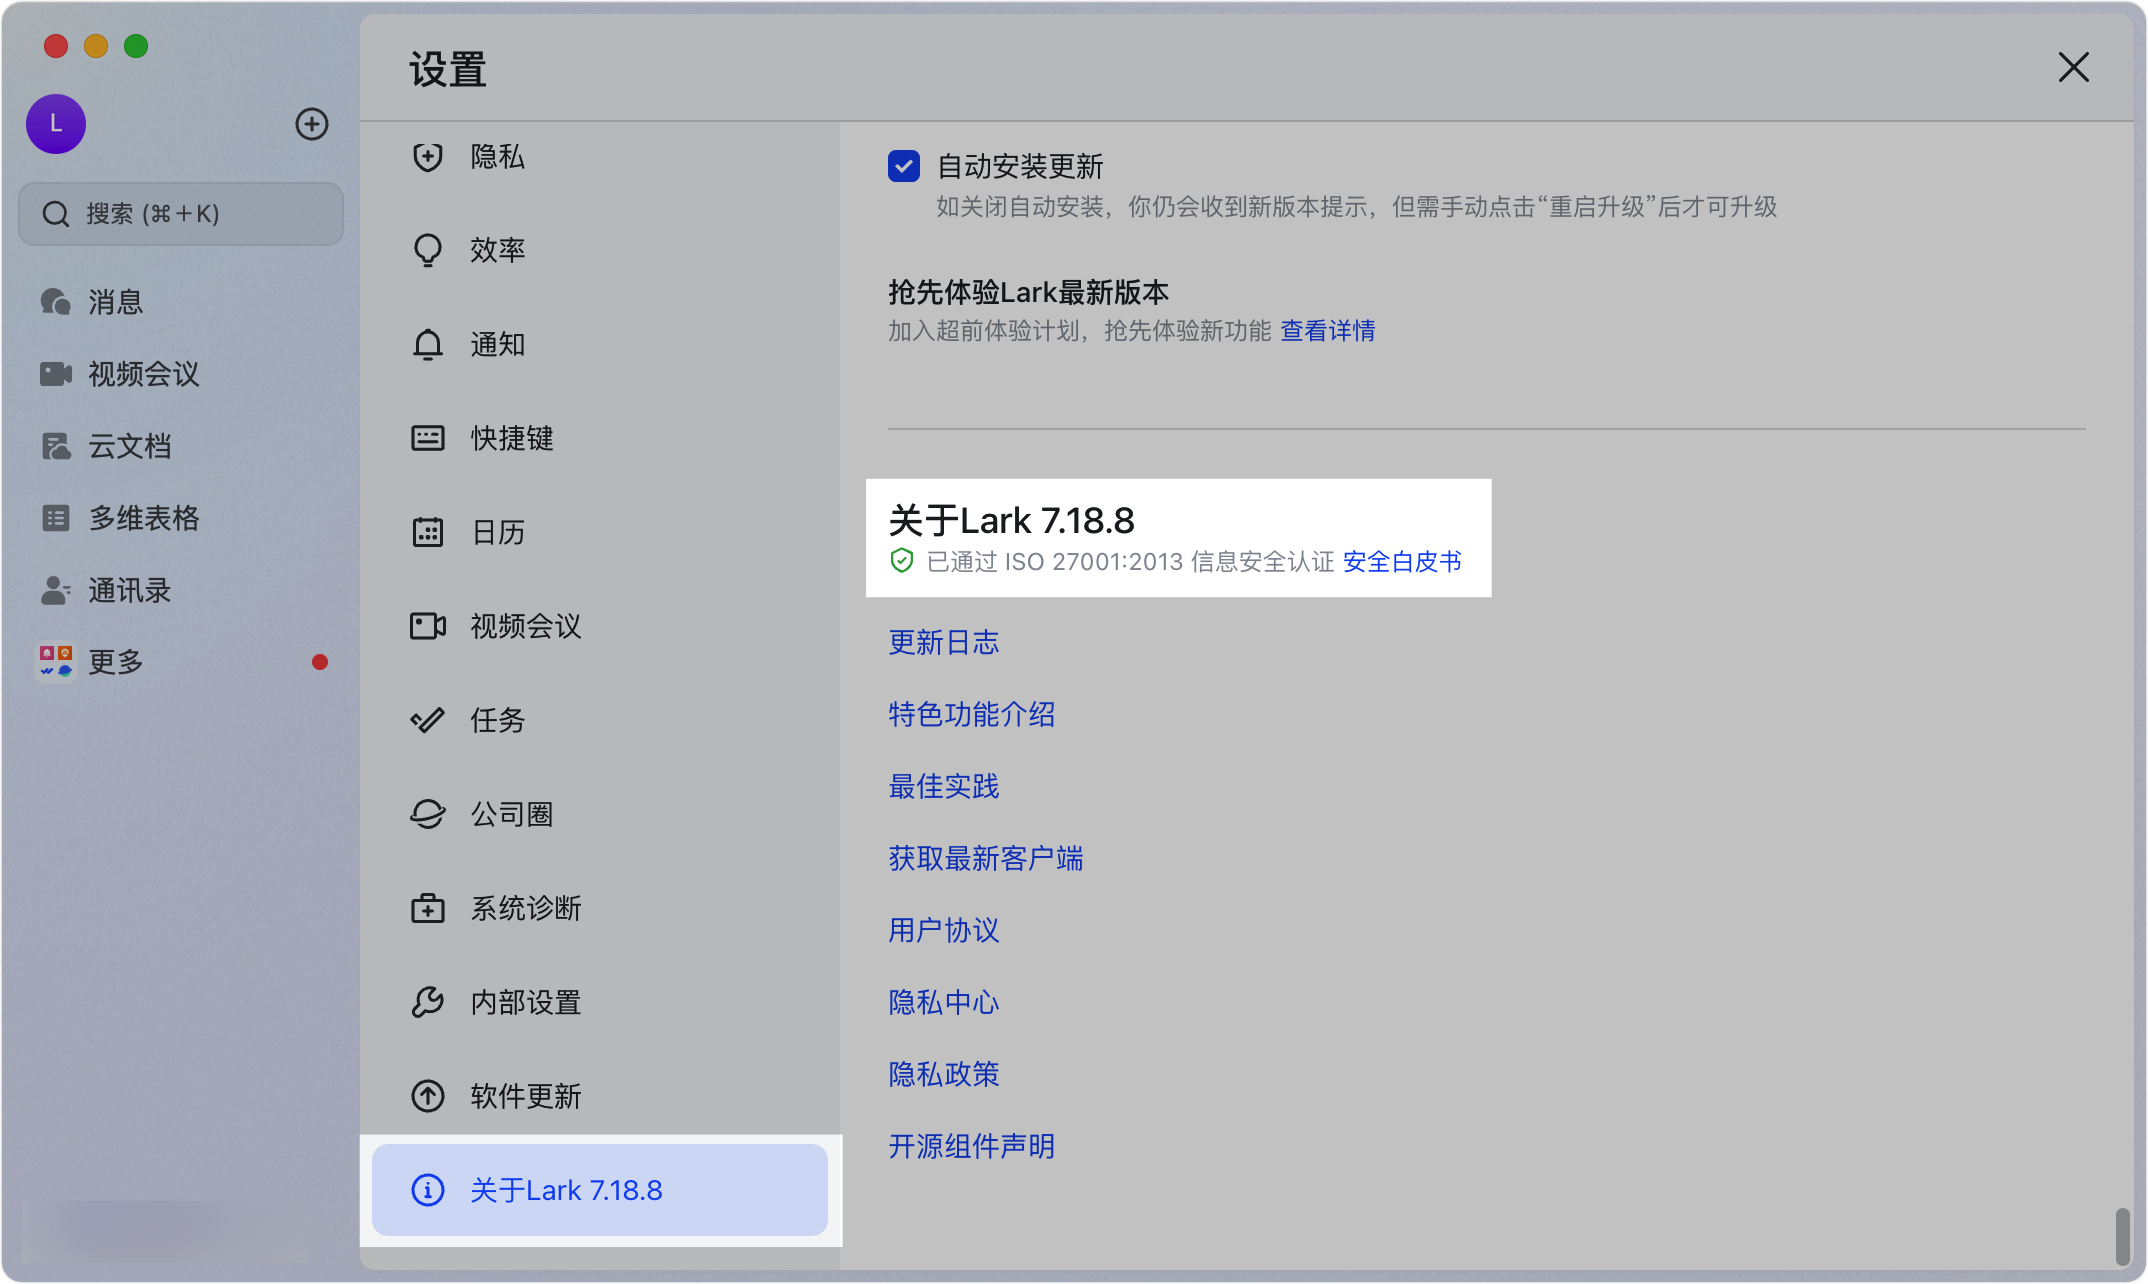The width and height of the screenshot is (2148, 1284).
Task: Click the notification bell icon
Action: coord(428,344)
